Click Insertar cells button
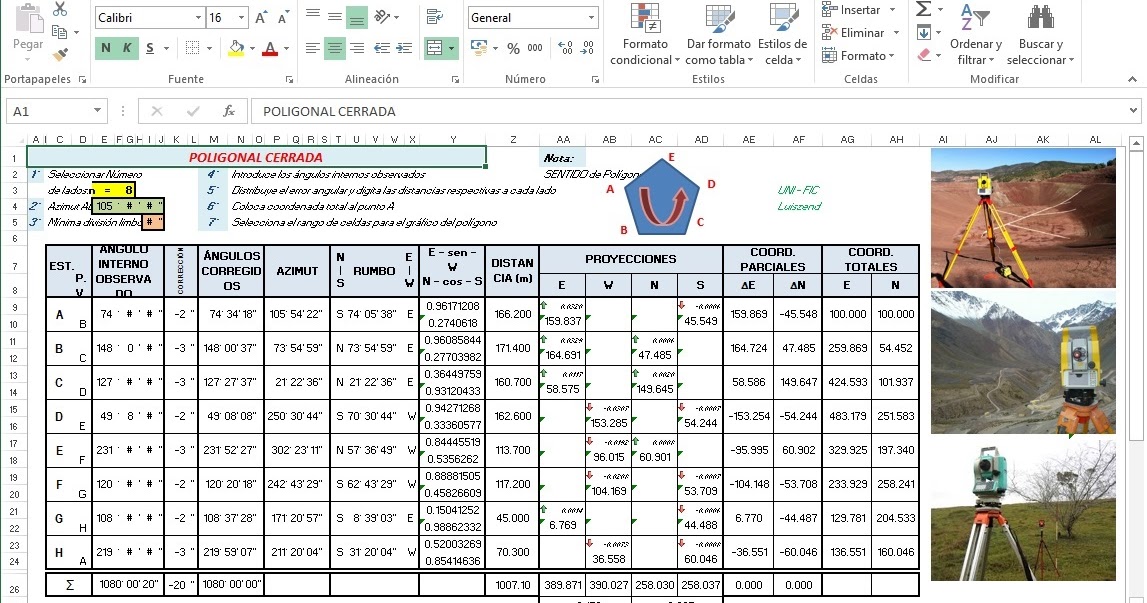This screenshot has height=603, width=1147. (x=859, y=10)
